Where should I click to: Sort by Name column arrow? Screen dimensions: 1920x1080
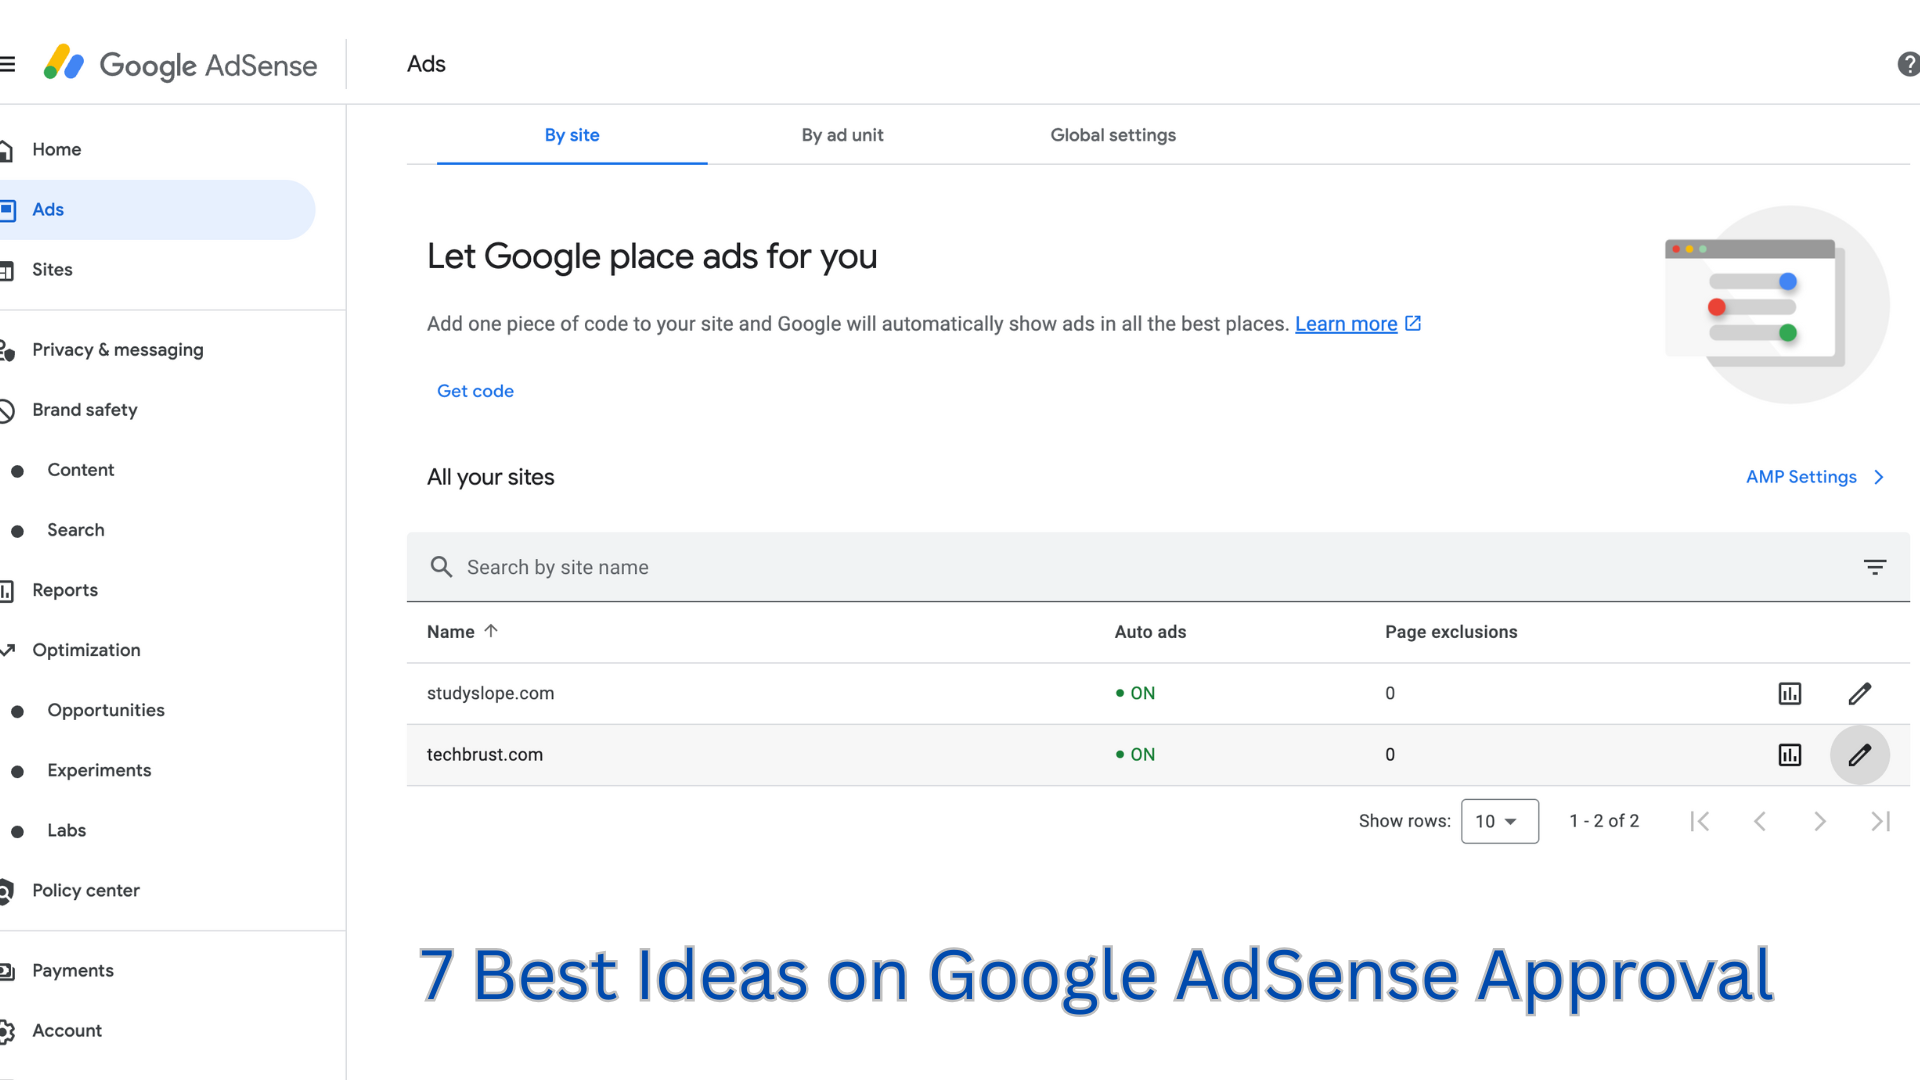tap(491, 631)
